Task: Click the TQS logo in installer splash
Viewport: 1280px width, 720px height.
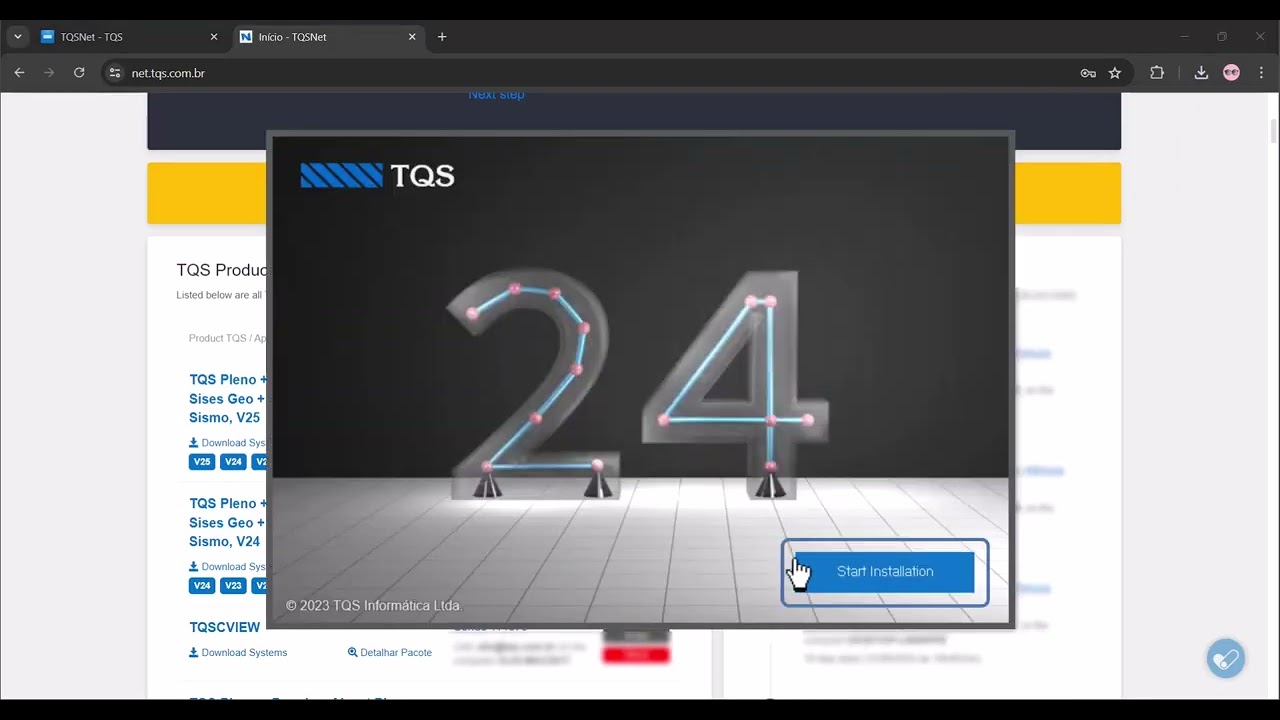Action: [x=377, y=176]
